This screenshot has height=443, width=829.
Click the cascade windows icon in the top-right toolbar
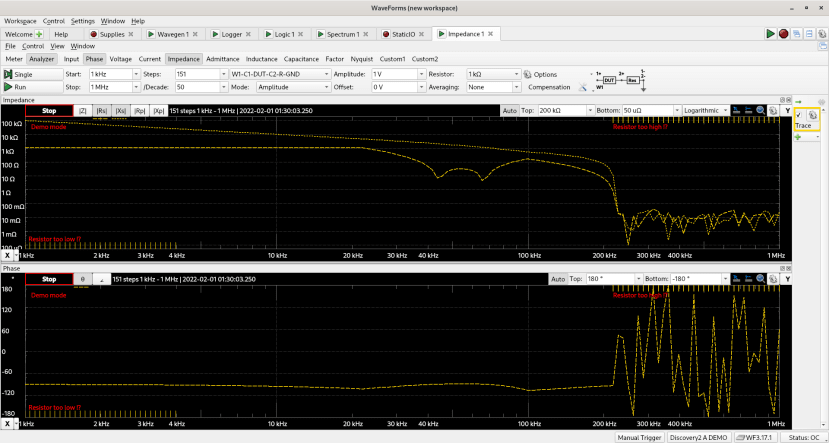(x=797, y=34)
